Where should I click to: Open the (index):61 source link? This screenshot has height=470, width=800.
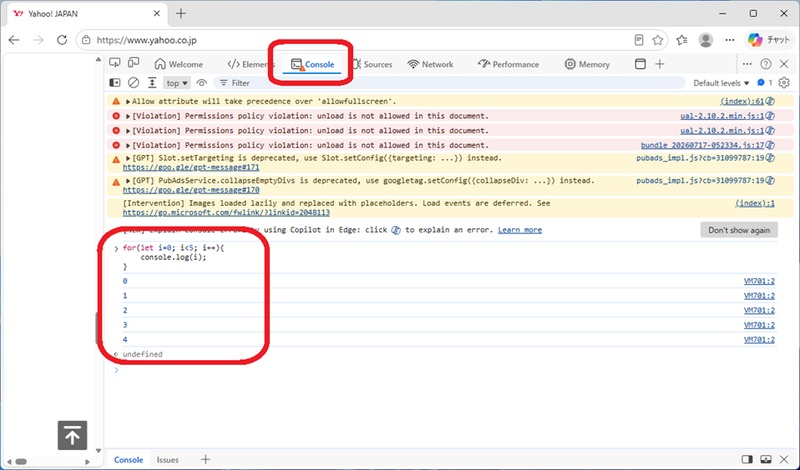pyautogui.click(x=742, y=101)
